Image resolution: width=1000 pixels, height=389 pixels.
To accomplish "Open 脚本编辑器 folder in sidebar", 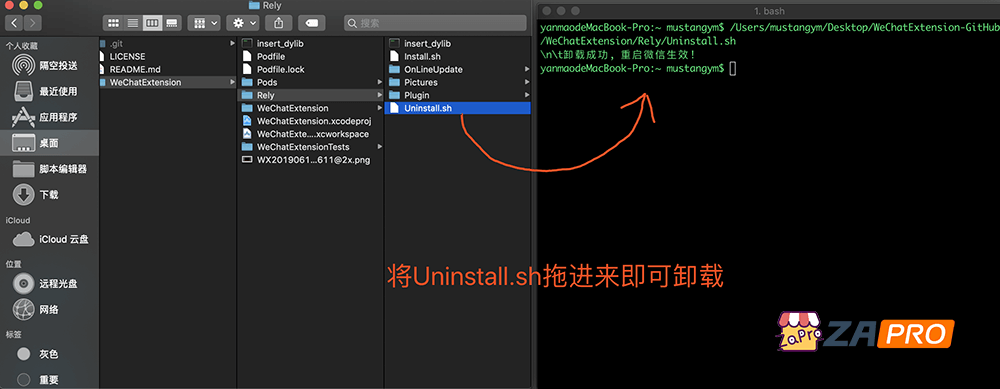I will tap(49, 169).
